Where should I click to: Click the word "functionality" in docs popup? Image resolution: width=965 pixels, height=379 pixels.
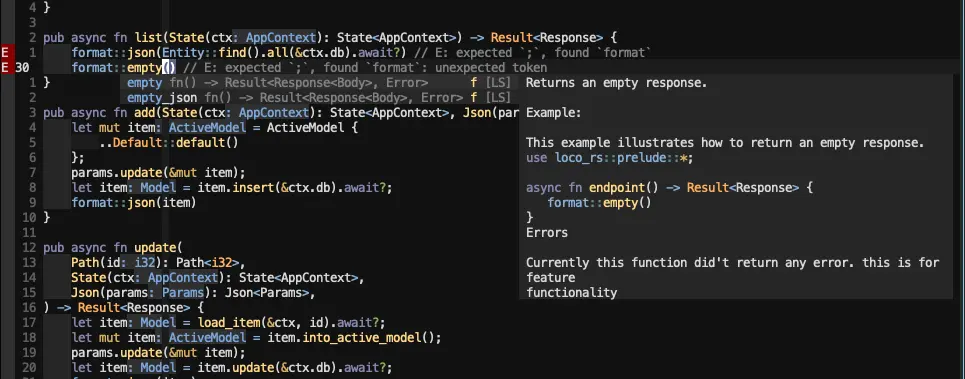click(571, 293)
